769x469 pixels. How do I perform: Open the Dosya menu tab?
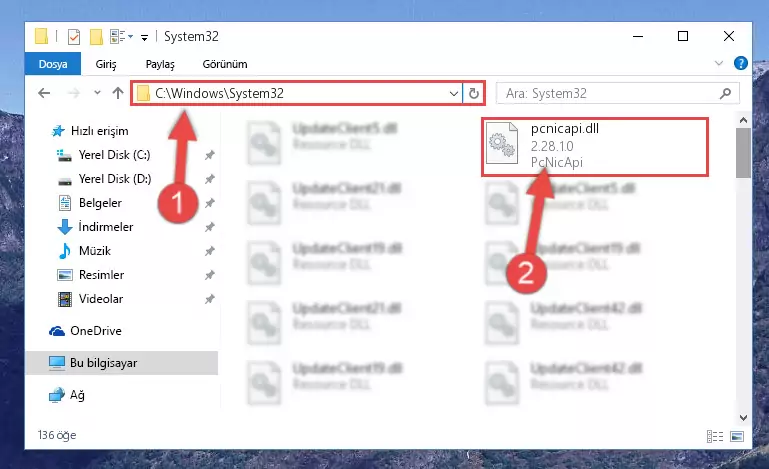(53, 64)
